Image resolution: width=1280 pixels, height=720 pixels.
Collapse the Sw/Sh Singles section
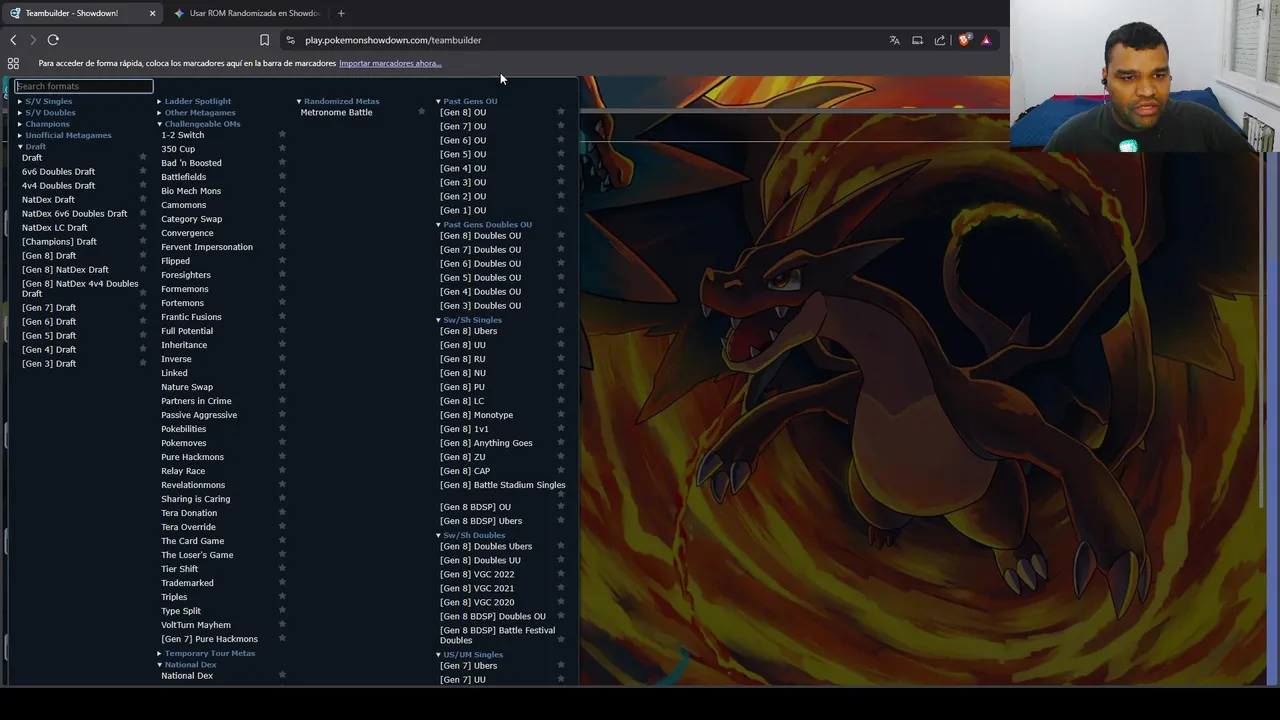(469, 320)
